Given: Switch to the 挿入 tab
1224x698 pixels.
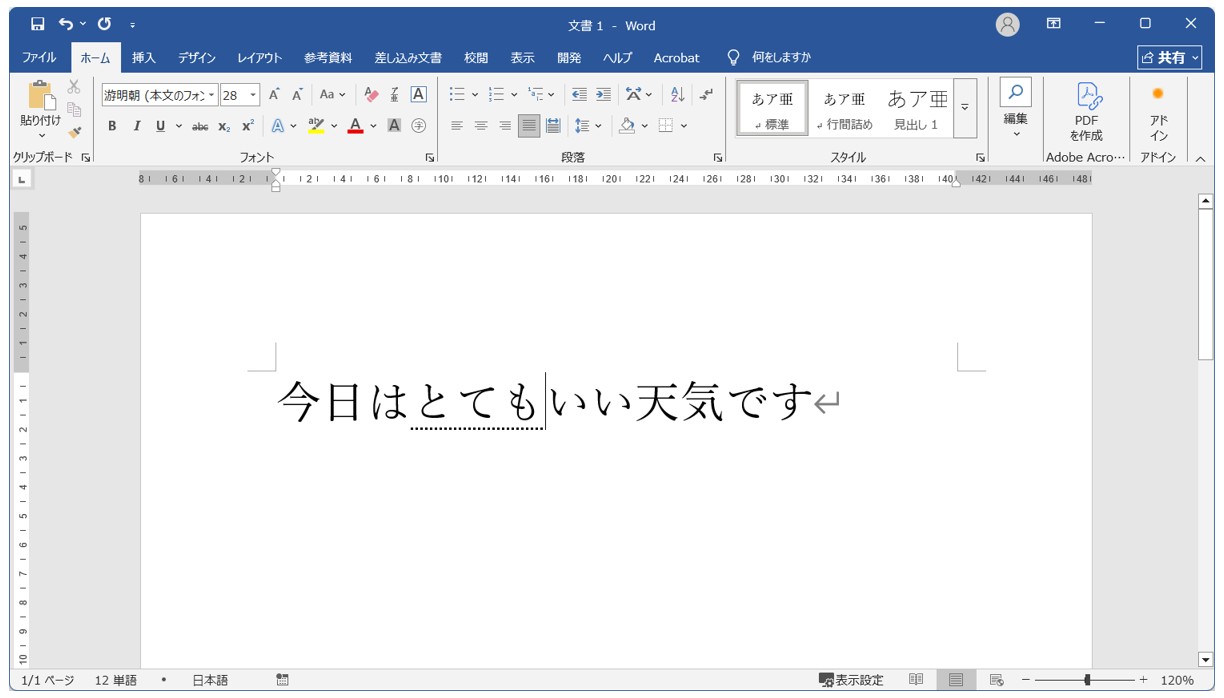Looking at the screenshot, I should (144, 58).
